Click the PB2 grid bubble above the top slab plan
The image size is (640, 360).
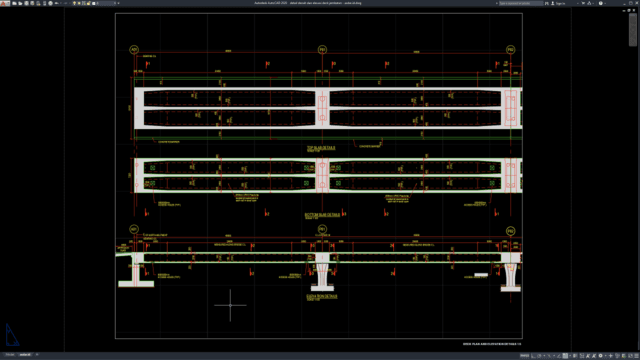(510, 50)
